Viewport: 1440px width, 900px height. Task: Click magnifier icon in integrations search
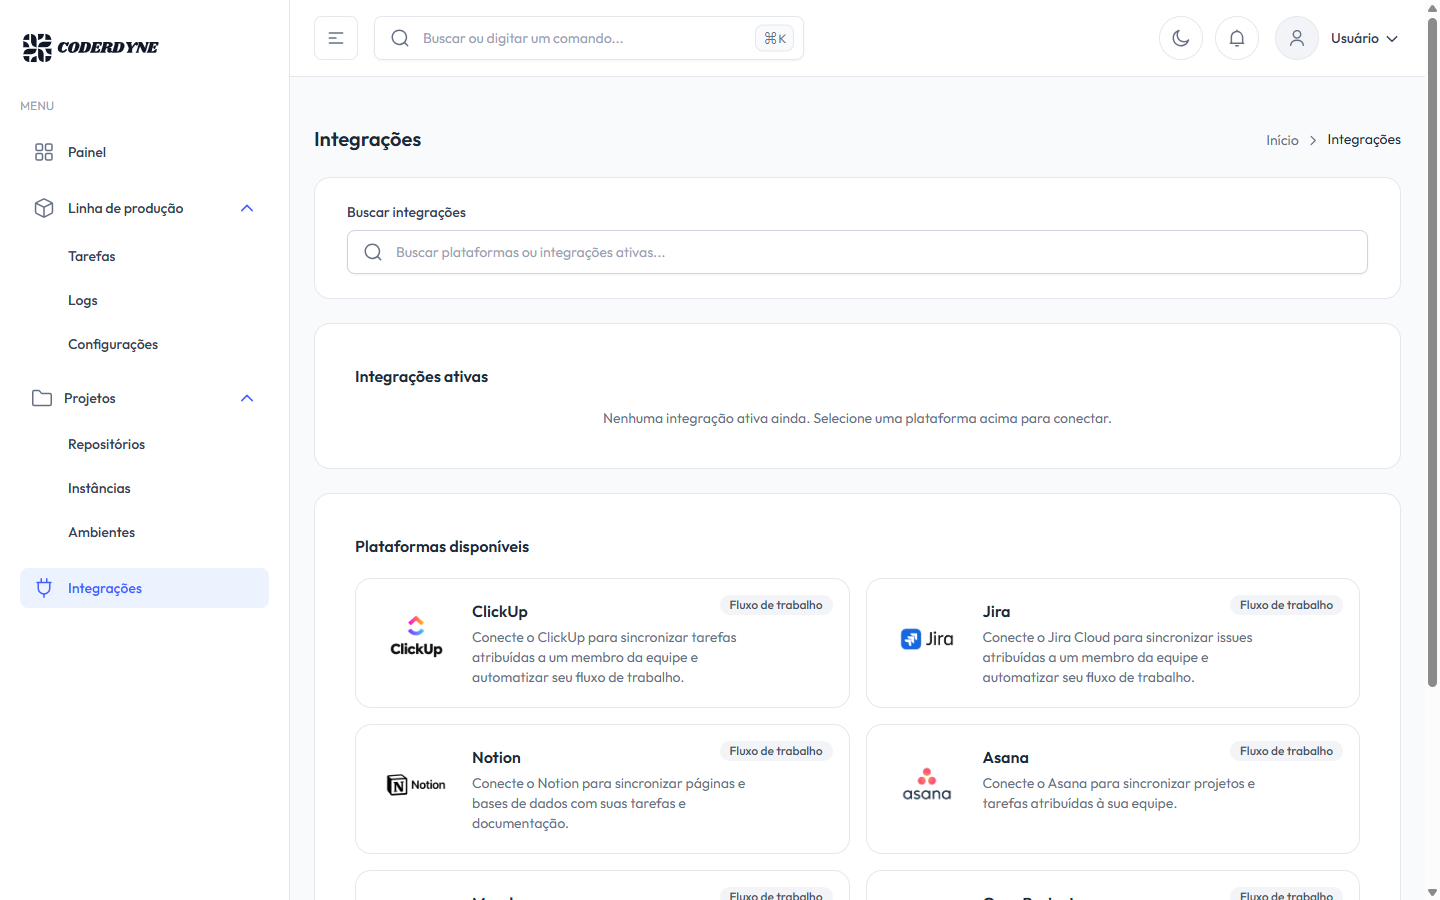click(x=373, y=252)
